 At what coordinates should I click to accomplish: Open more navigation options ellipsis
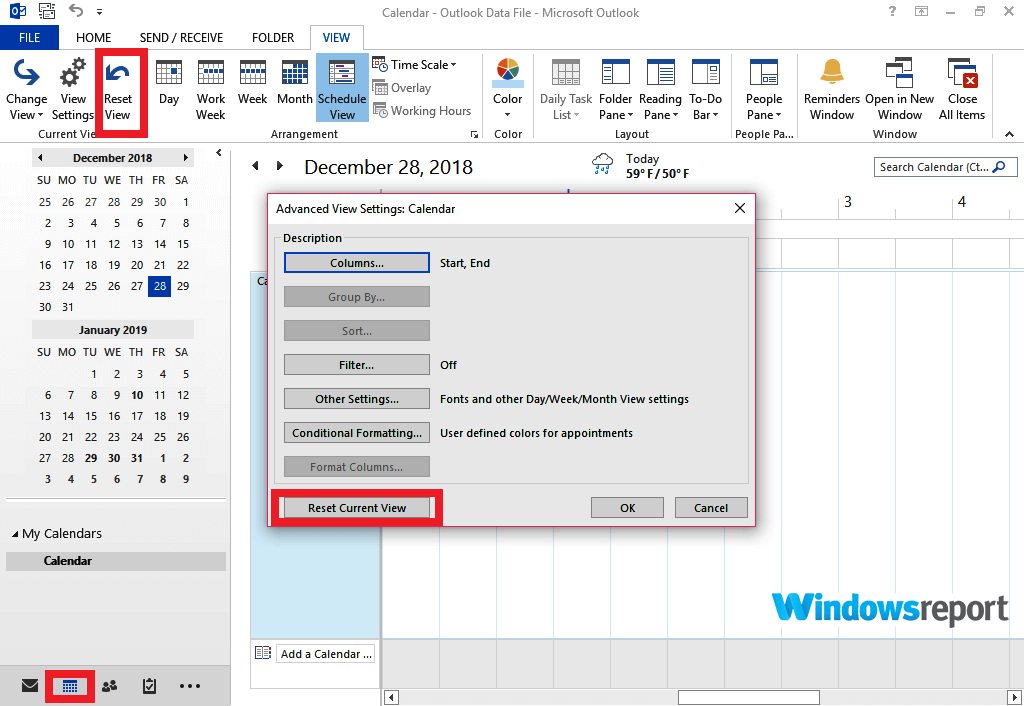coord(190,686)
